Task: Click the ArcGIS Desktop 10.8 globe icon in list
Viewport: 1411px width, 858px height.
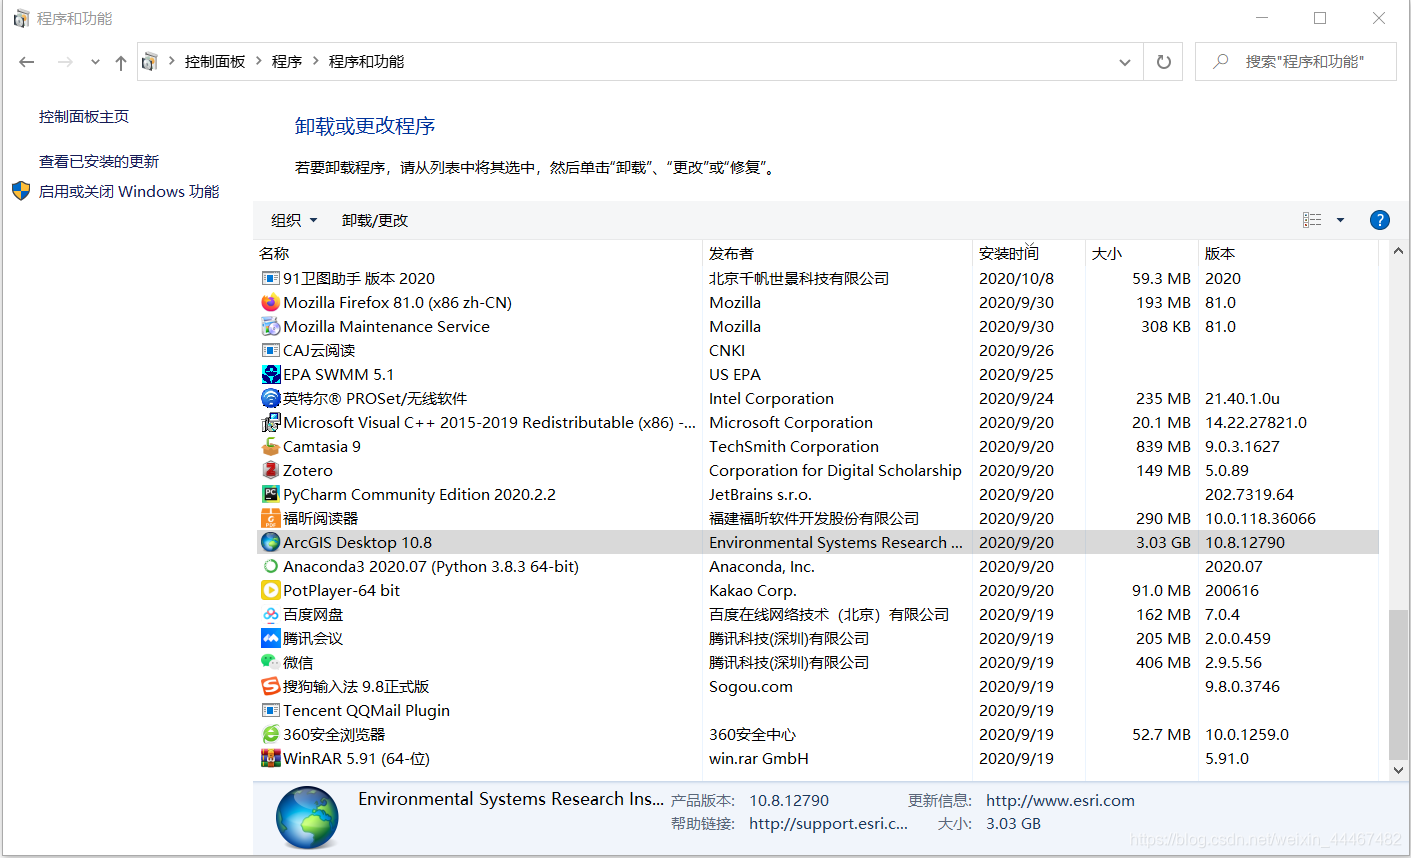Action: (x=270, y=542)
